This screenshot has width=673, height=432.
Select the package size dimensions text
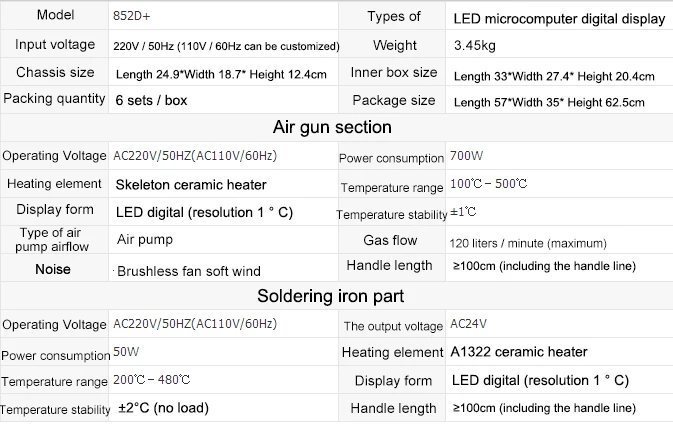pyautogui.click(x=549, y=101)
